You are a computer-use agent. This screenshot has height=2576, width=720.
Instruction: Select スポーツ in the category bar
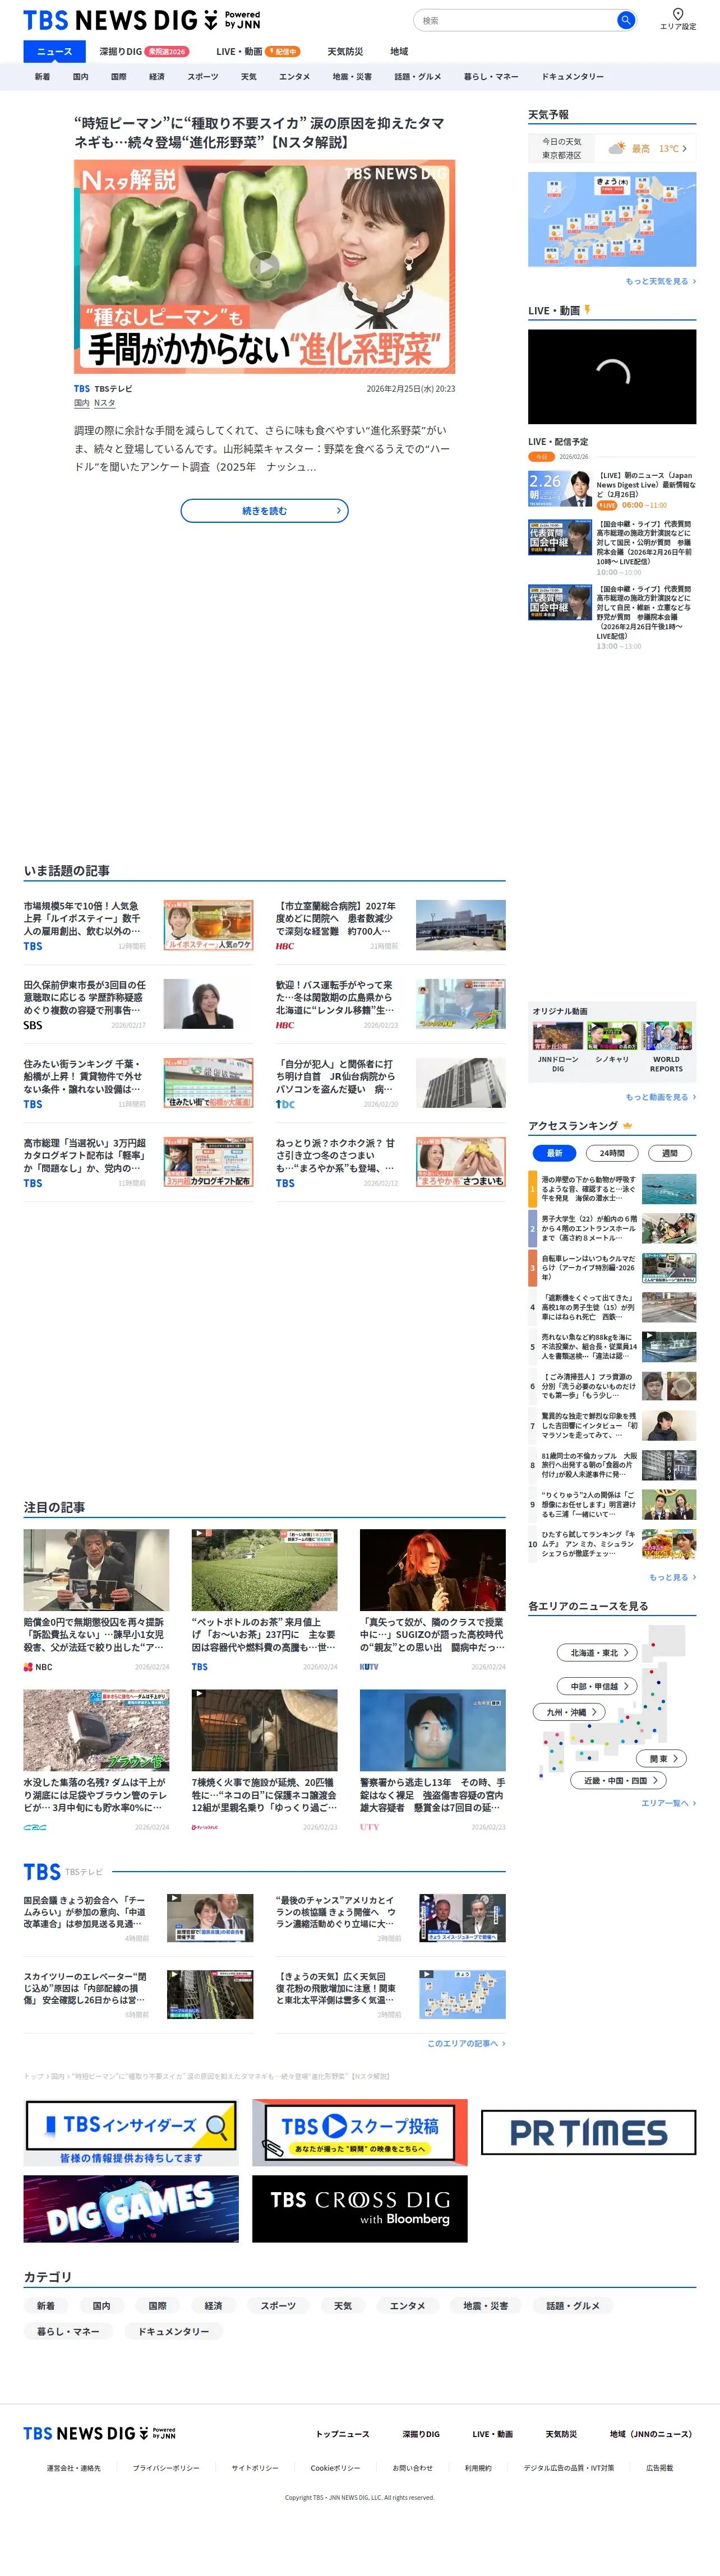point(203,77)
